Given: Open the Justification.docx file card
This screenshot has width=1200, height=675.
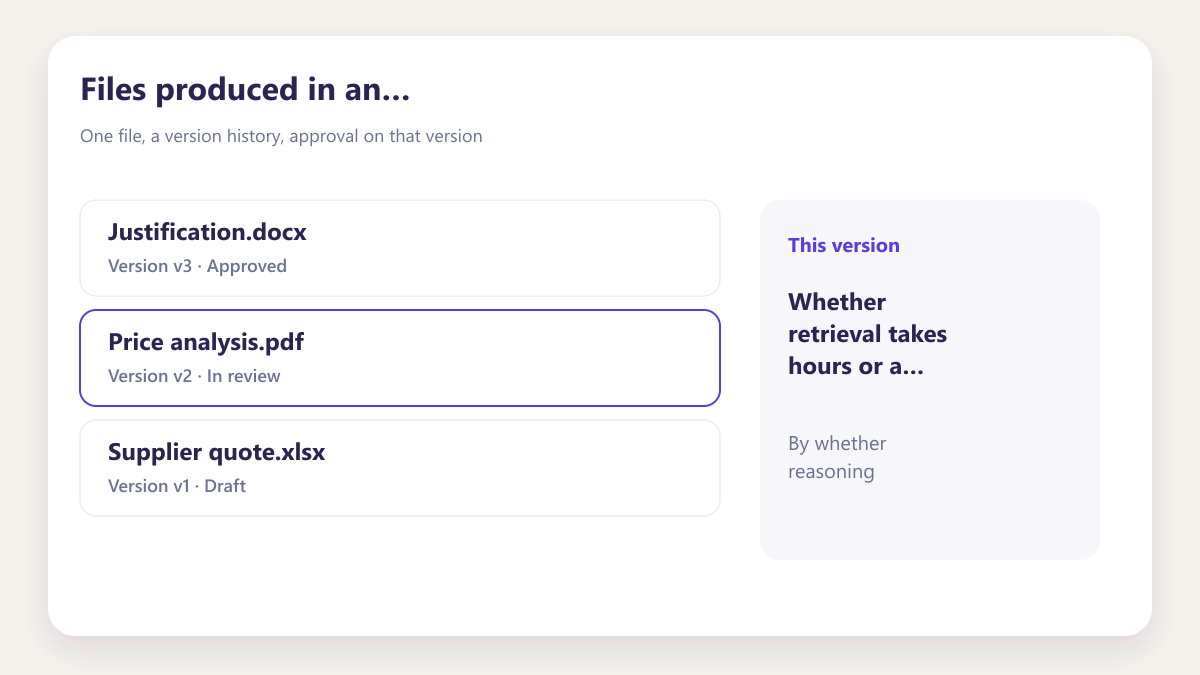Looking at the screenshot, I should click(x=400, y=248).
